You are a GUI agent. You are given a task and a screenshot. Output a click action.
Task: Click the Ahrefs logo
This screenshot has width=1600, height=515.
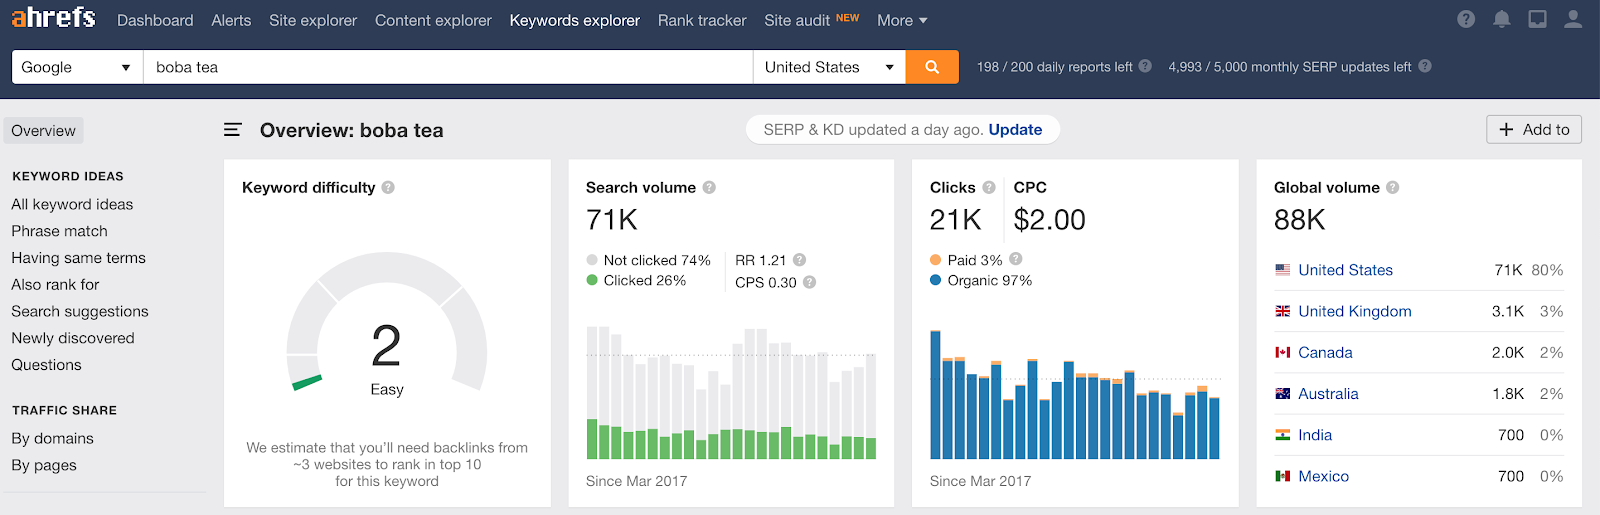(54, 17)
